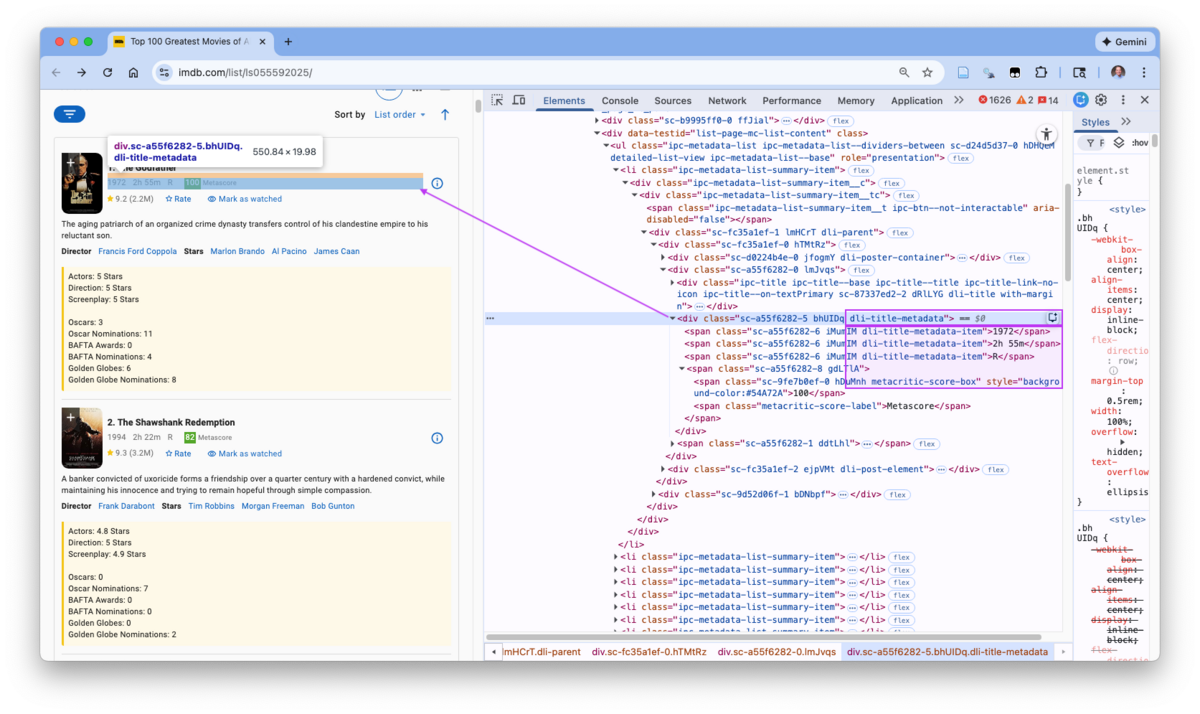
Task: Open the DevTools three-dot customize menu
Action: point(1123,100)
